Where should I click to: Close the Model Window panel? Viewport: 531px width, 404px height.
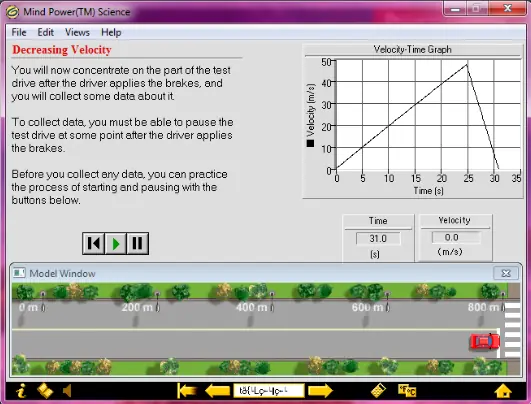[x=506, y=273]
